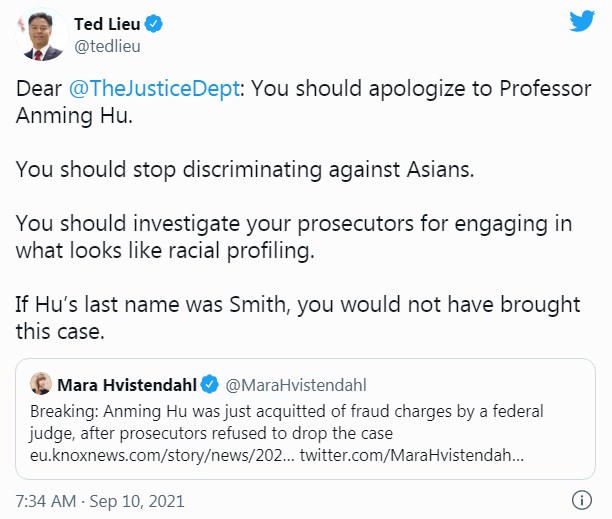The image size is (612, 519).
Task: Open the quoted tweet about Anming Hu's acquittal
Action: 305,419
